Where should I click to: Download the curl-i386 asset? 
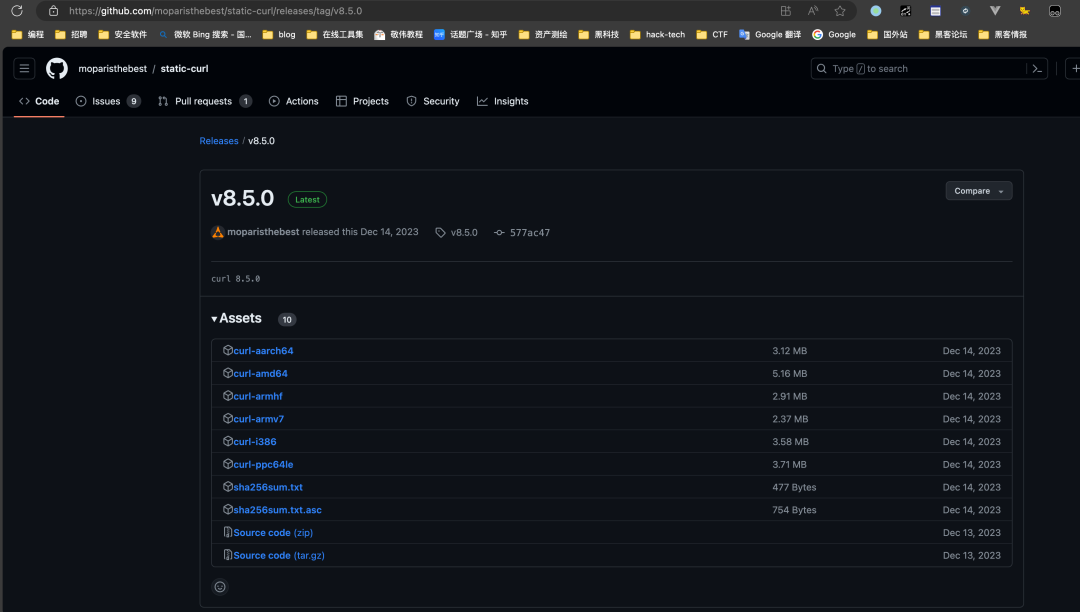(x=255, y=442)
